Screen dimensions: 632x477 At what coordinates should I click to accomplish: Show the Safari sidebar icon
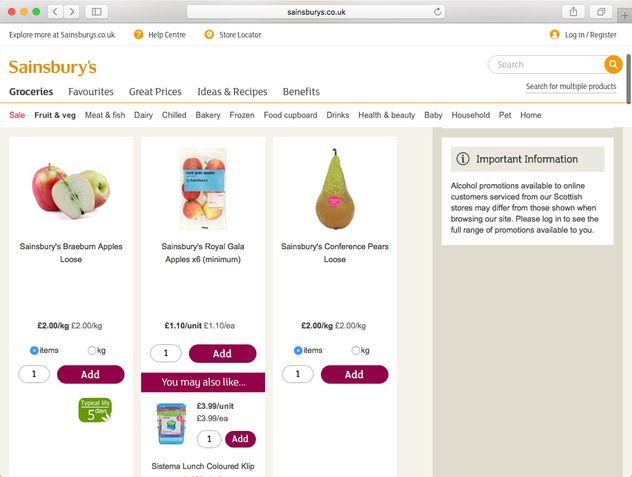pos(97,11)
